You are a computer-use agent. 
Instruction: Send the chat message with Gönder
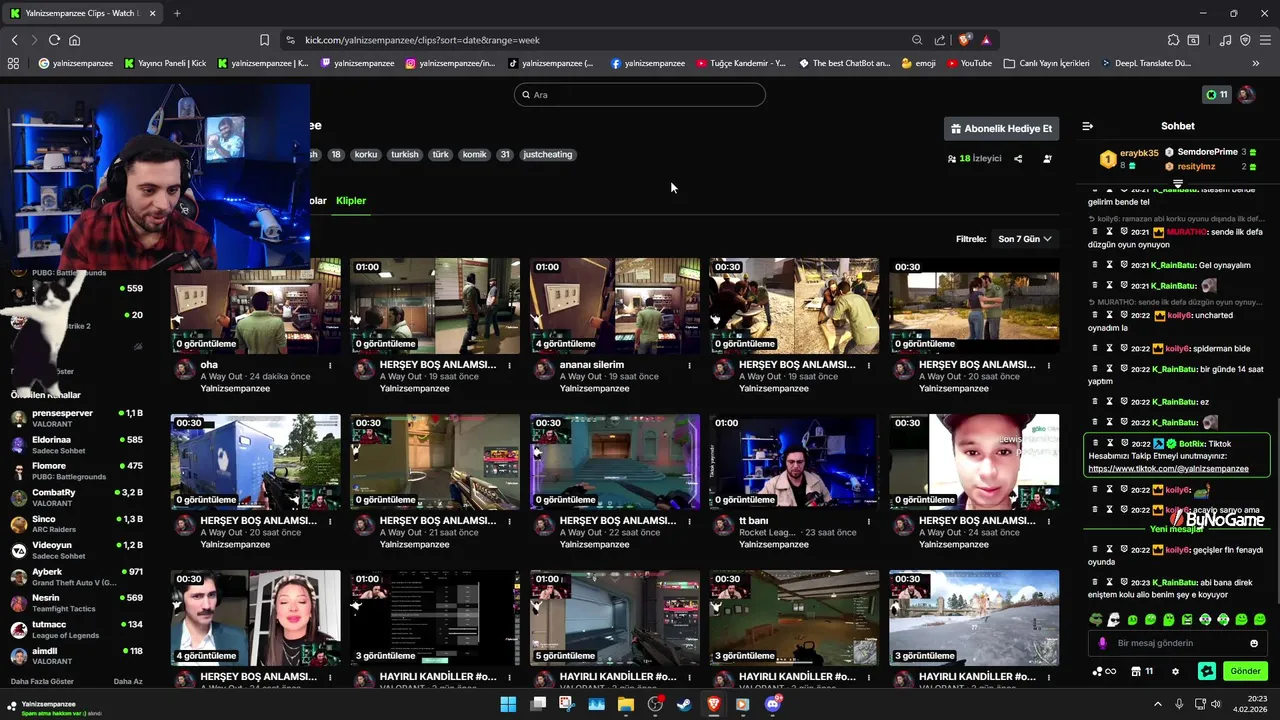click(1245, 671)
